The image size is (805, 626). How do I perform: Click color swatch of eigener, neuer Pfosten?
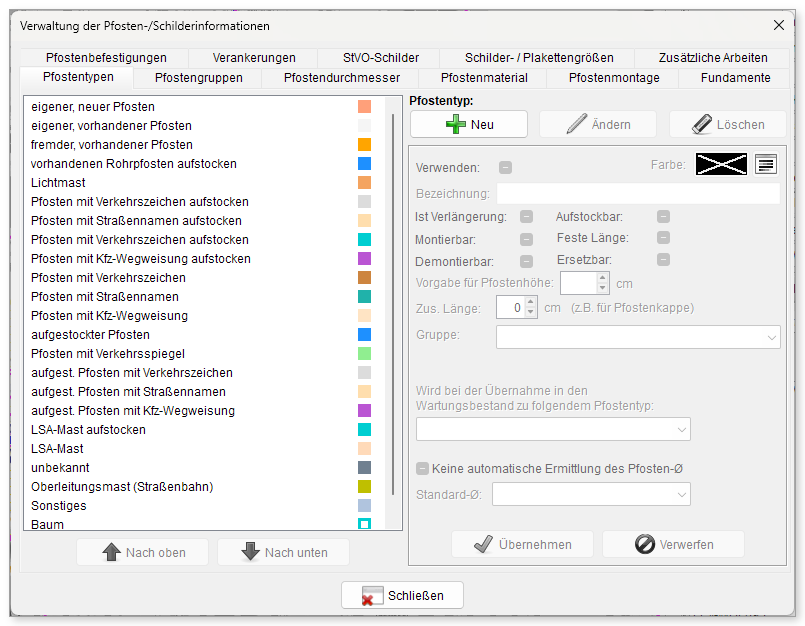point(365,106)
